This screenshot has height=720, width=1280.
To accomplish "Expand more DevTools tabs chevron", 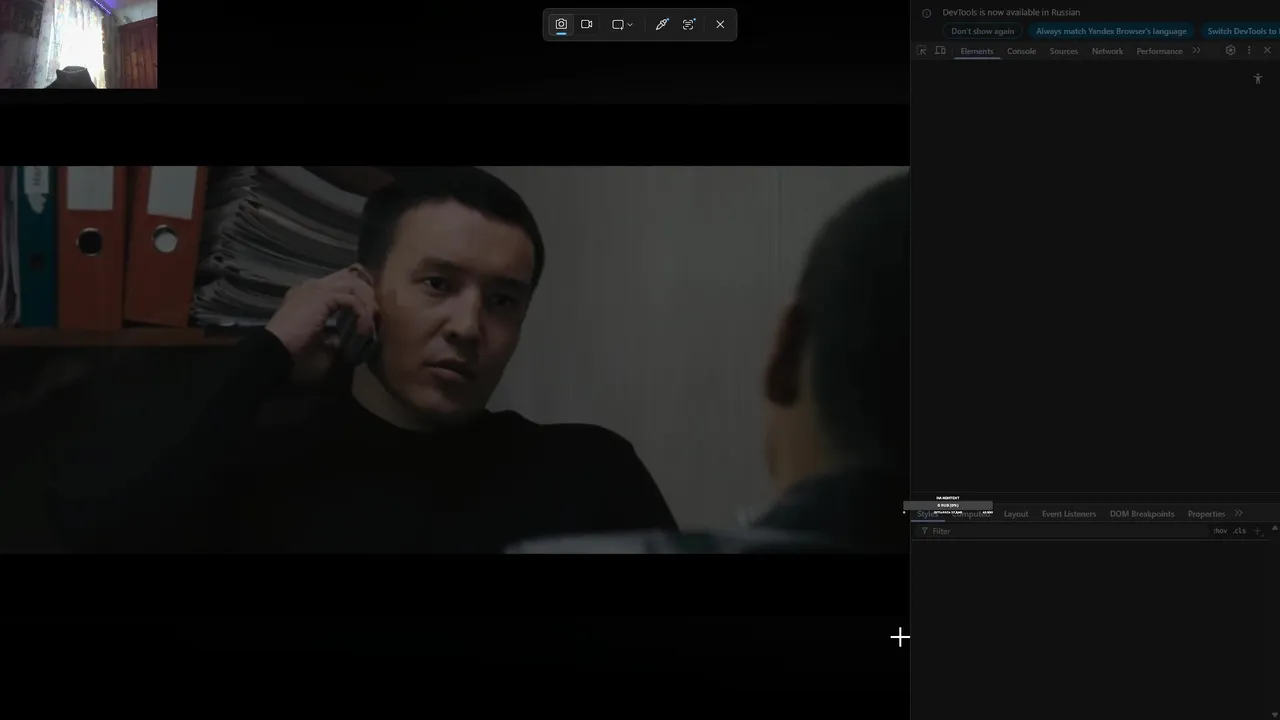I will click(1196, 51).
